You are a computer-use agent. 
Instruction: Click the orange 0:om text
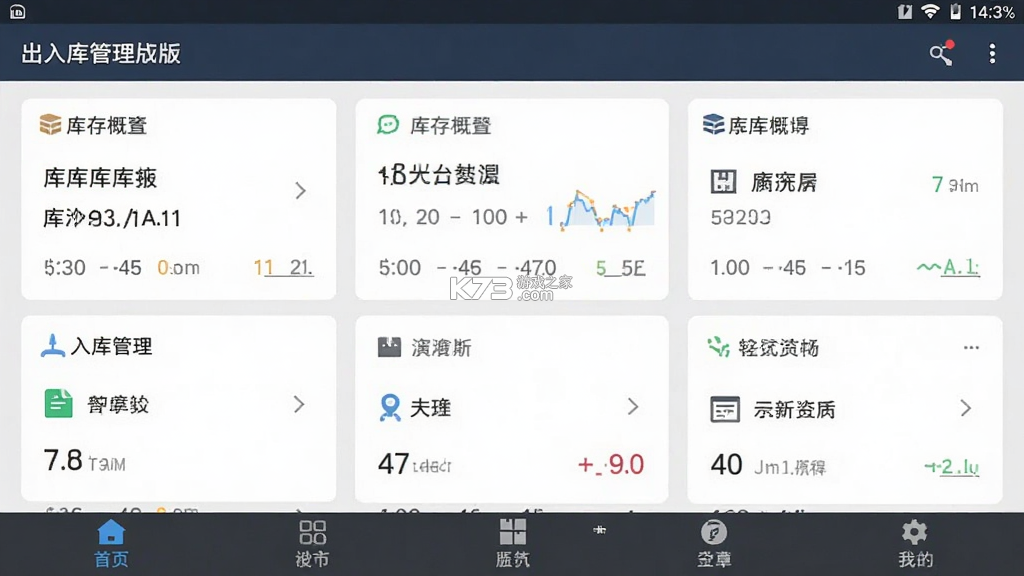pos(178,268)
